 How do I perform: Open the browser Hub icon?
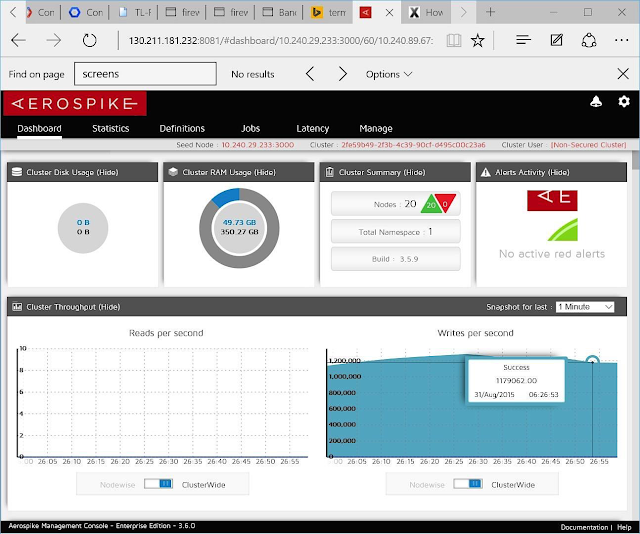pos(523,40)
